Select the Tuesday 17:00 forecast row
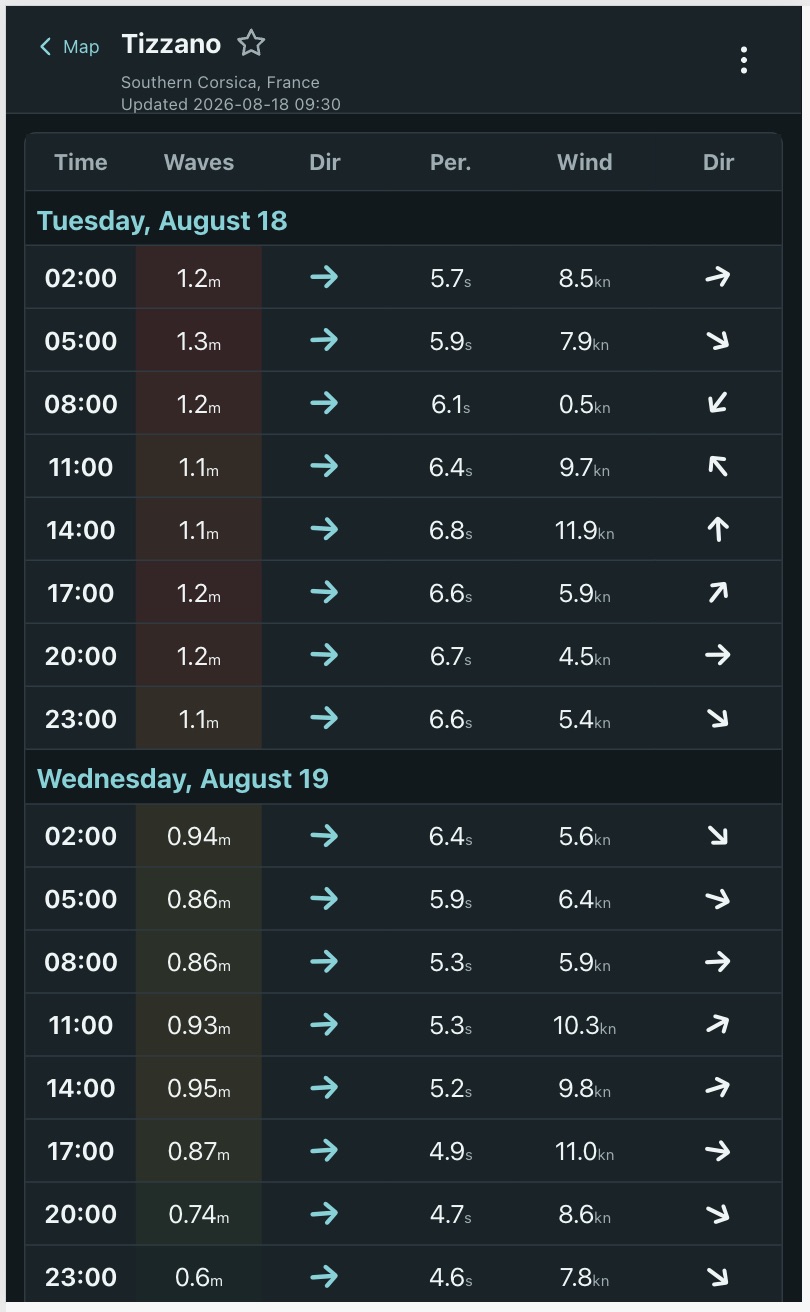Viewport: 810px width, 1312px height. (403, 593)
